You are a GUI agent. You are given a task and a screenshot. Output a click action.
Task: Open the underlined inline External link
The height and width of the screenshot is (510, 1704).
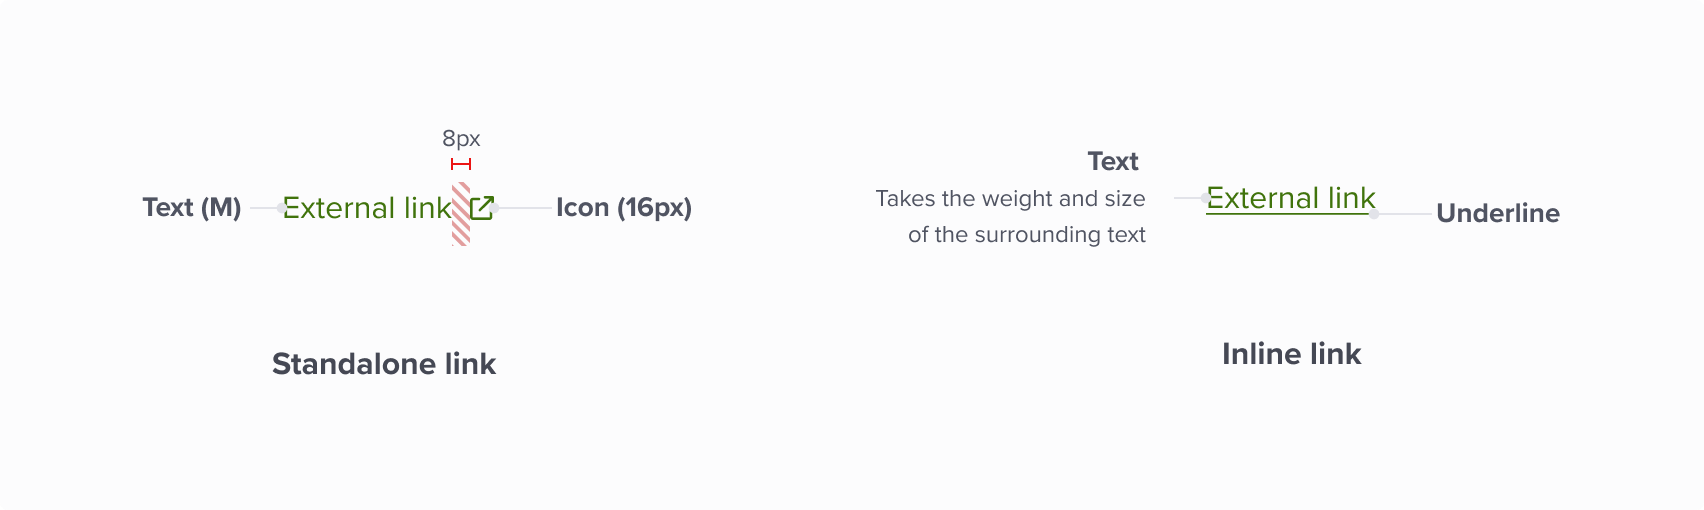tap(1291, 198)
